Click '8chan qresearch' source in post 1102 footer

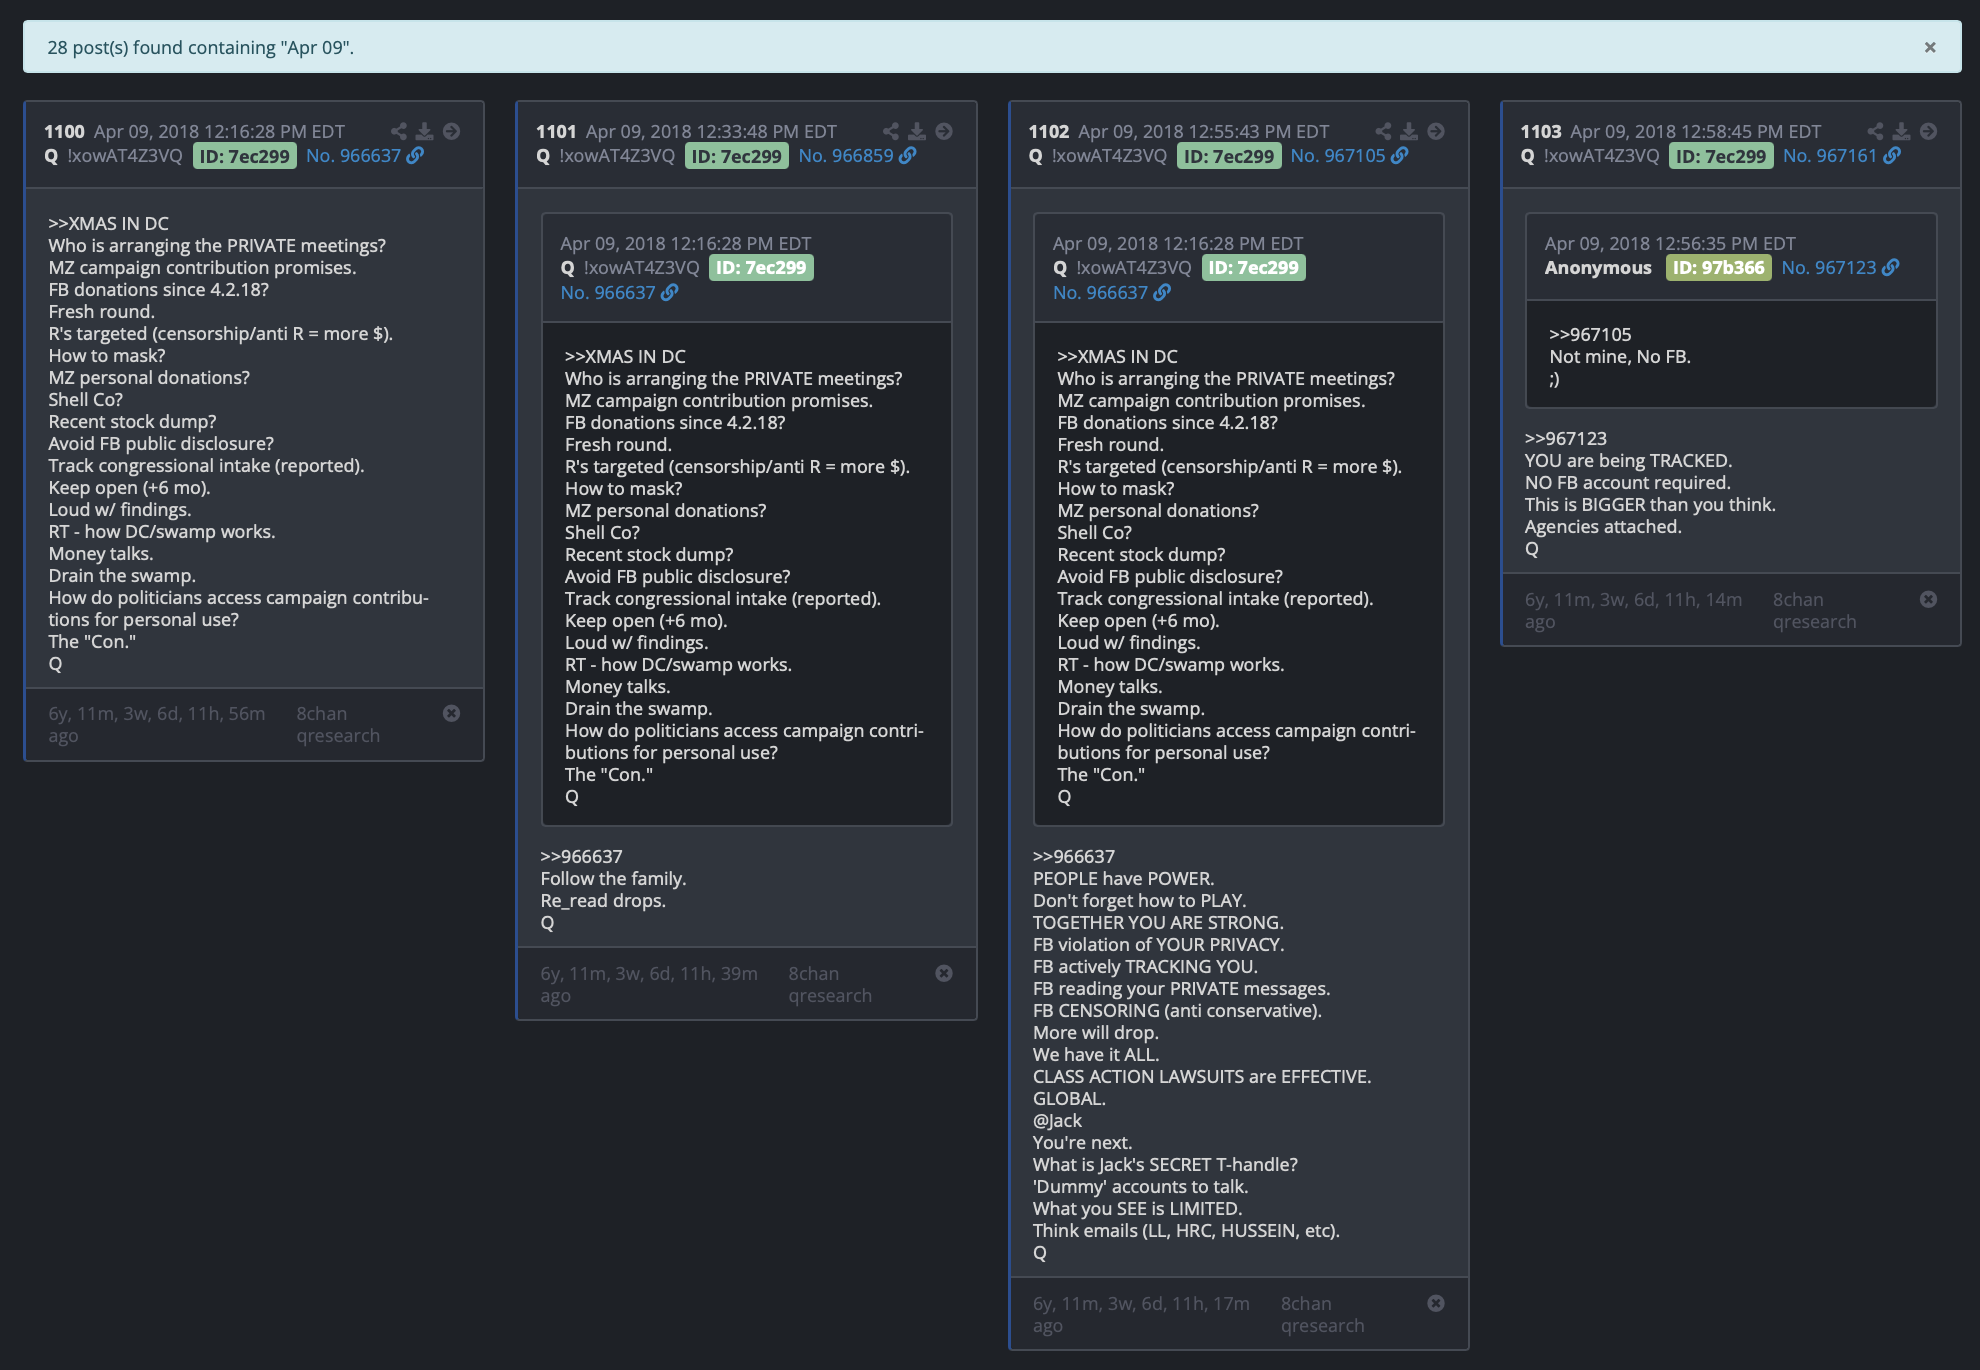pyautogui.click(x=1322, y=1315)
